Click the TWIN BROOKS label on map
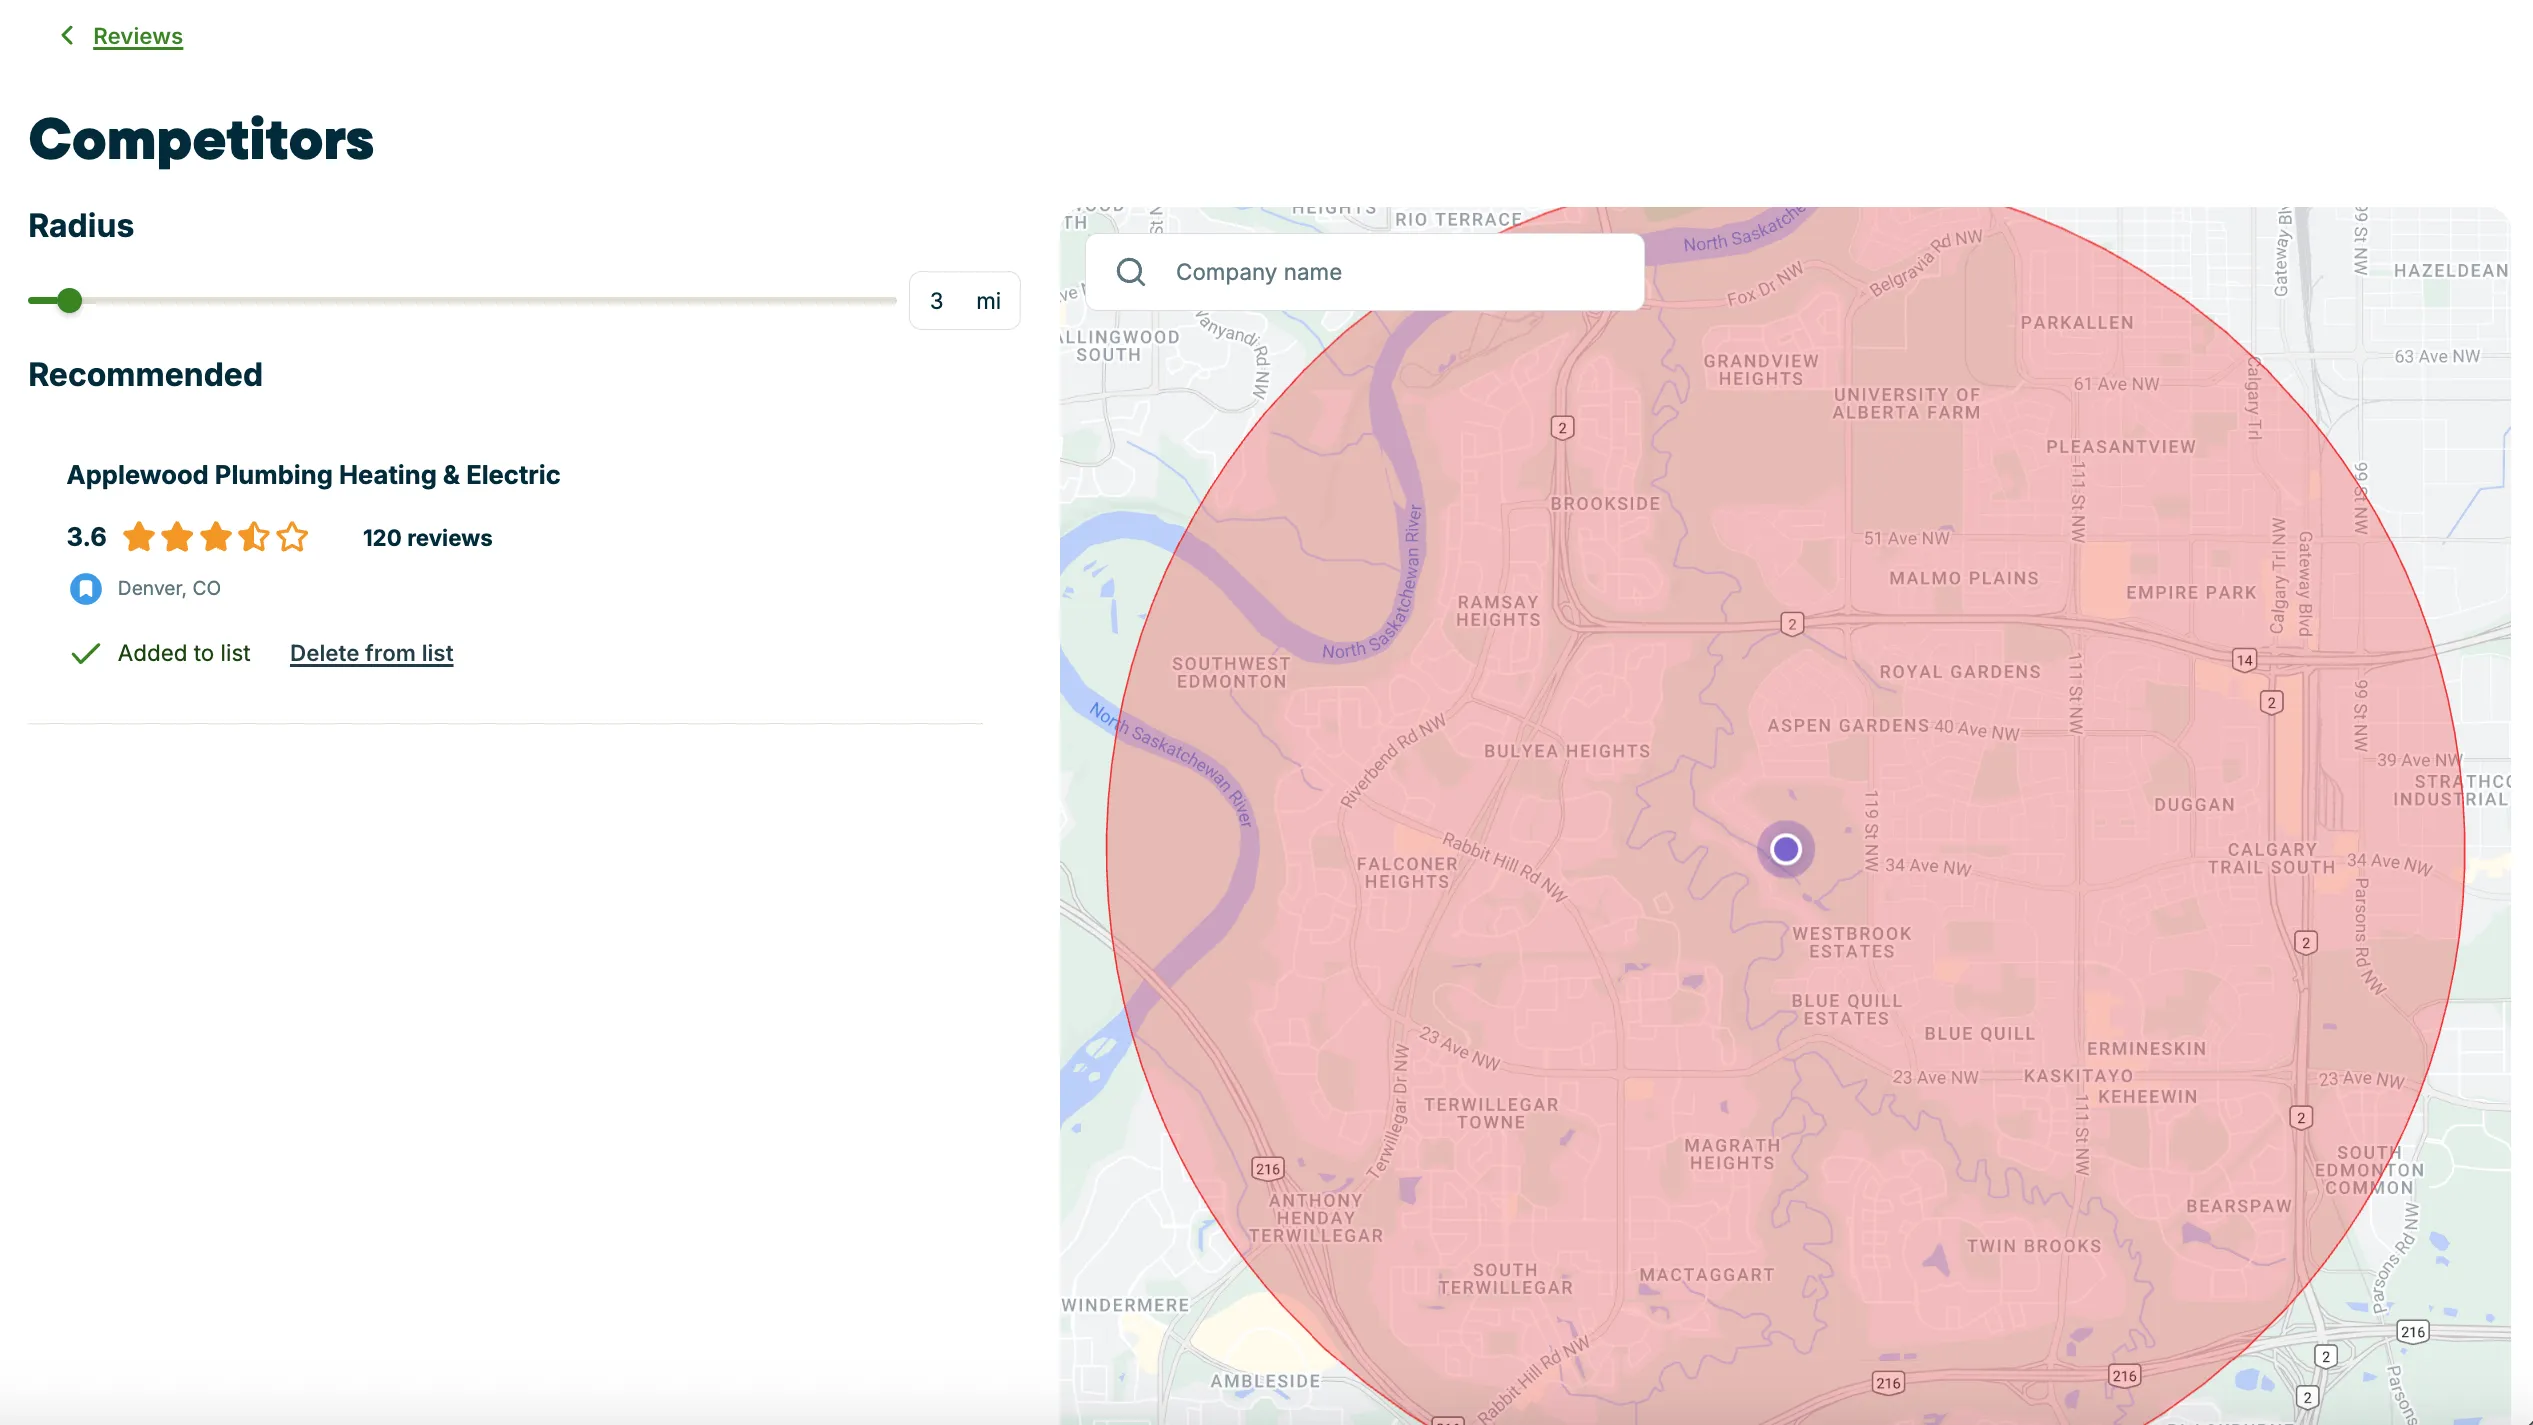Viewport: 2533px width, 1425px height. (2034, 1246)
